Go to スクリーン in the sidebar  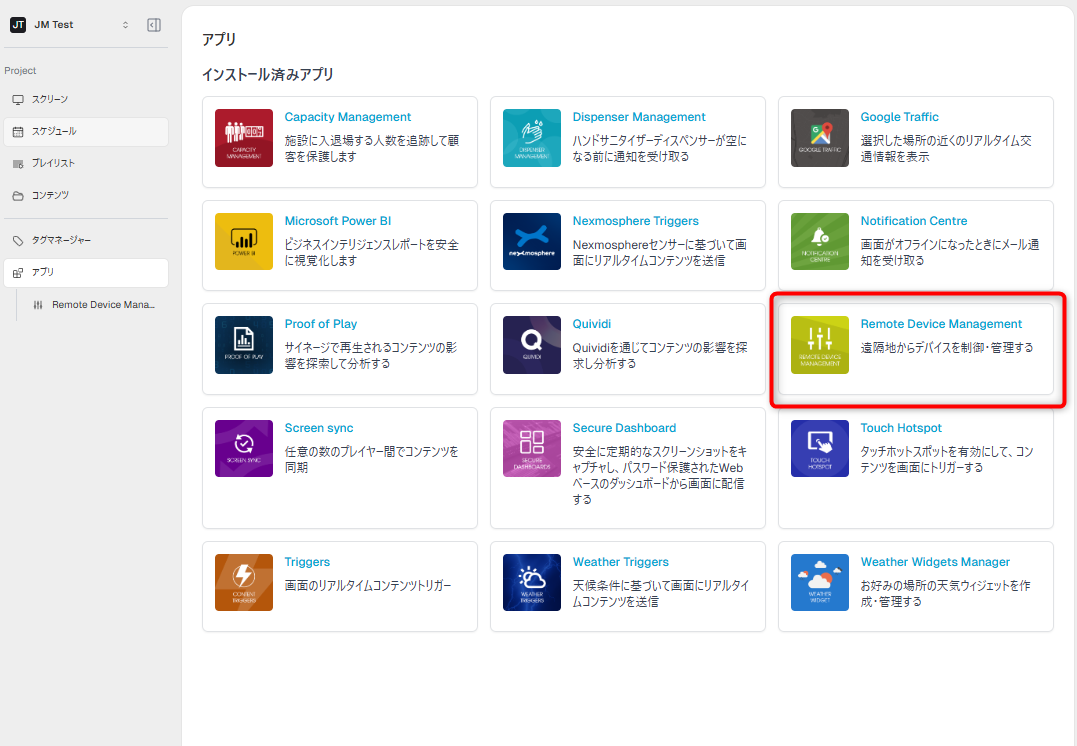point(86,100)
